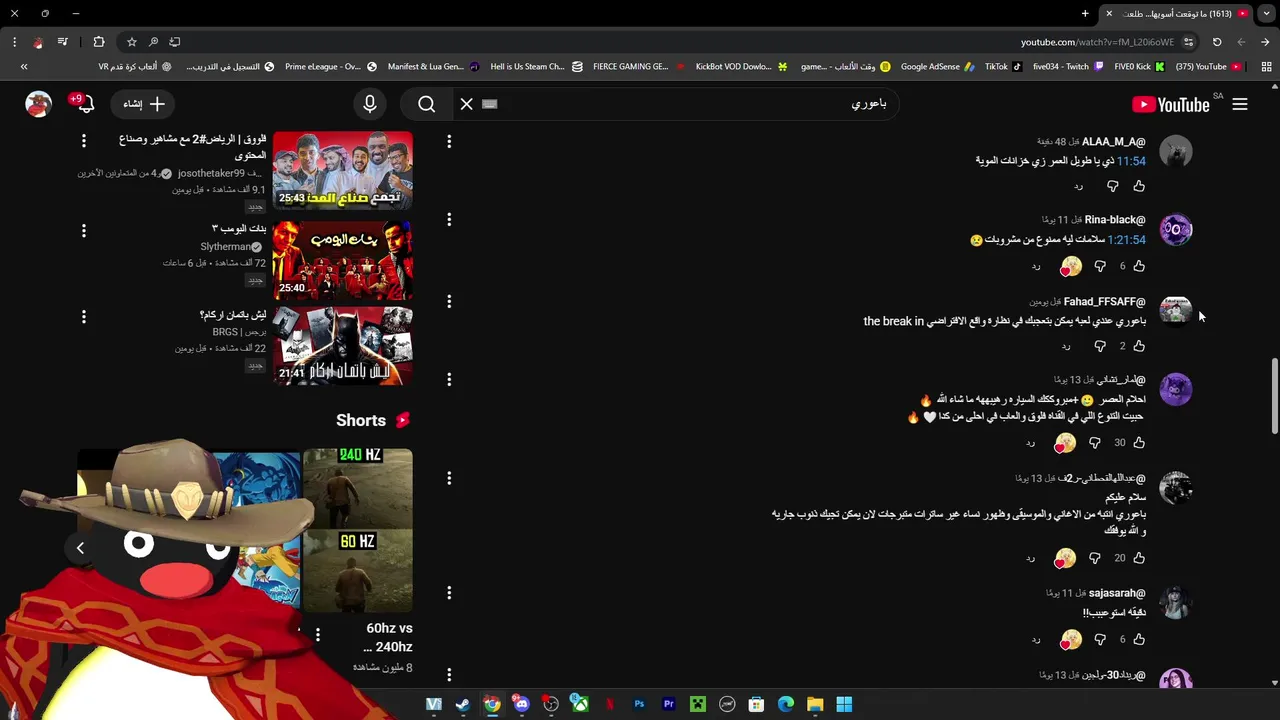Like the @sajasarah comment
The height and width of the screenshot is (720, 1280).
click(1139, 639)
